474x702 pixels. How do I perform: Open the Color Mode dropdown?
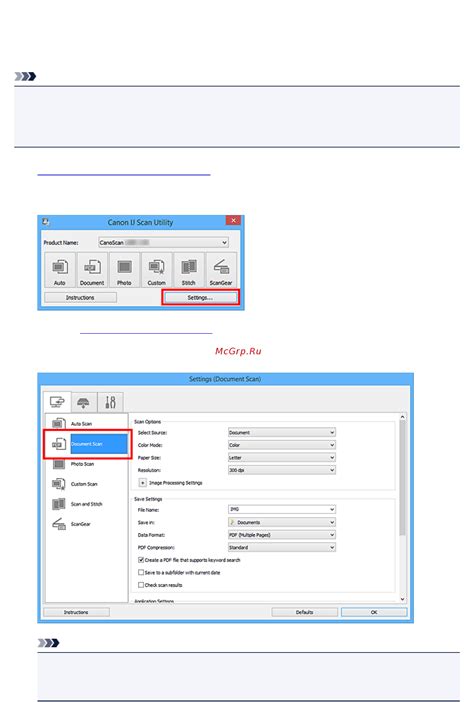click(x=282, y=445)
